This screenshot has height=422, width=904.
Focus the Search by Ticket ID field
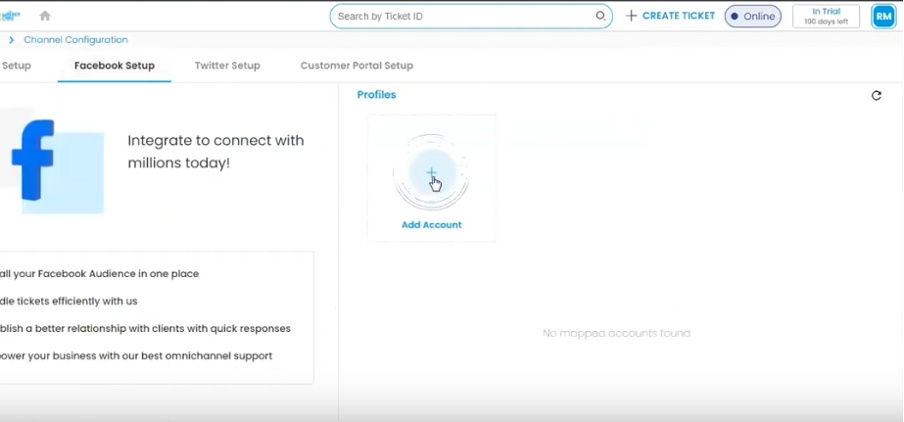(470, 16)
